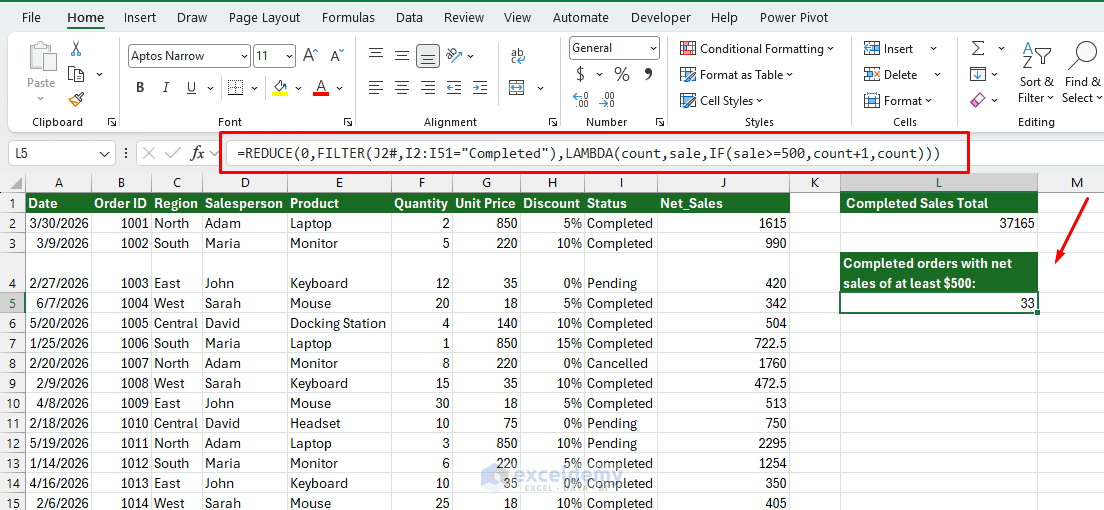Click the Name Box showing L5
This screenshot has height=510, width=1104.
pos(61,153)
